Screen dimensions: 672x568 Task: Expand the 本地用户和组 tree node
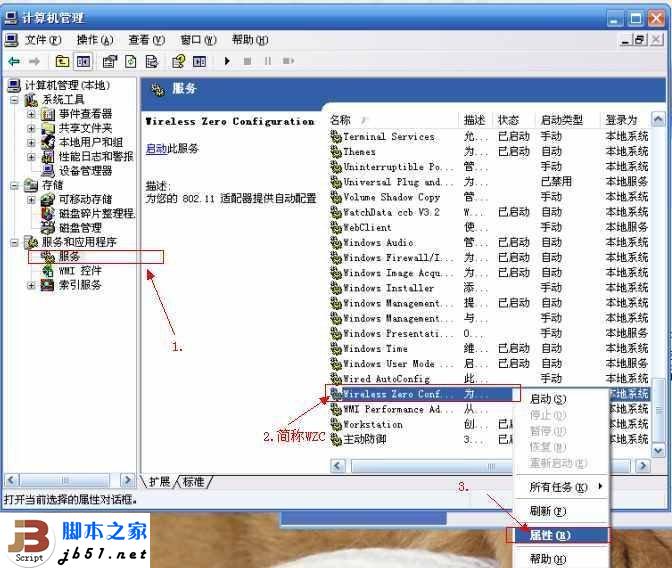[31, 142]
